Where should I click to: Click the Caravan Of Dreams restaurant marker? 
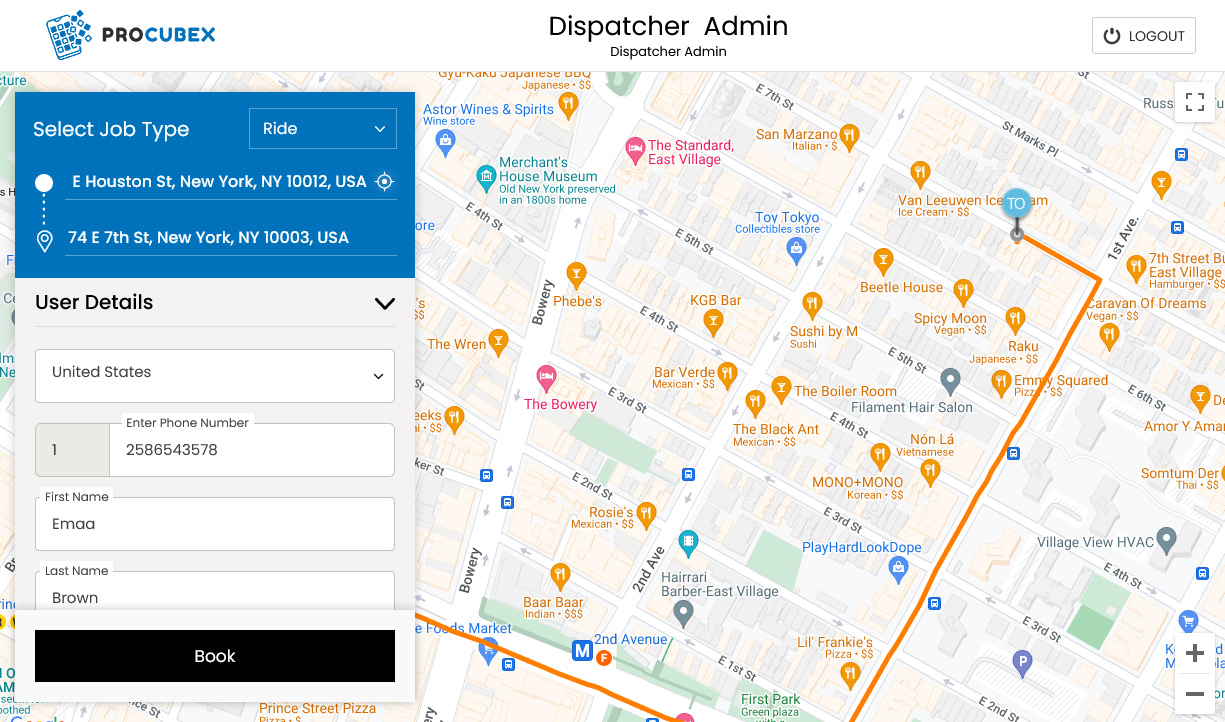[x=1108, y=335]
